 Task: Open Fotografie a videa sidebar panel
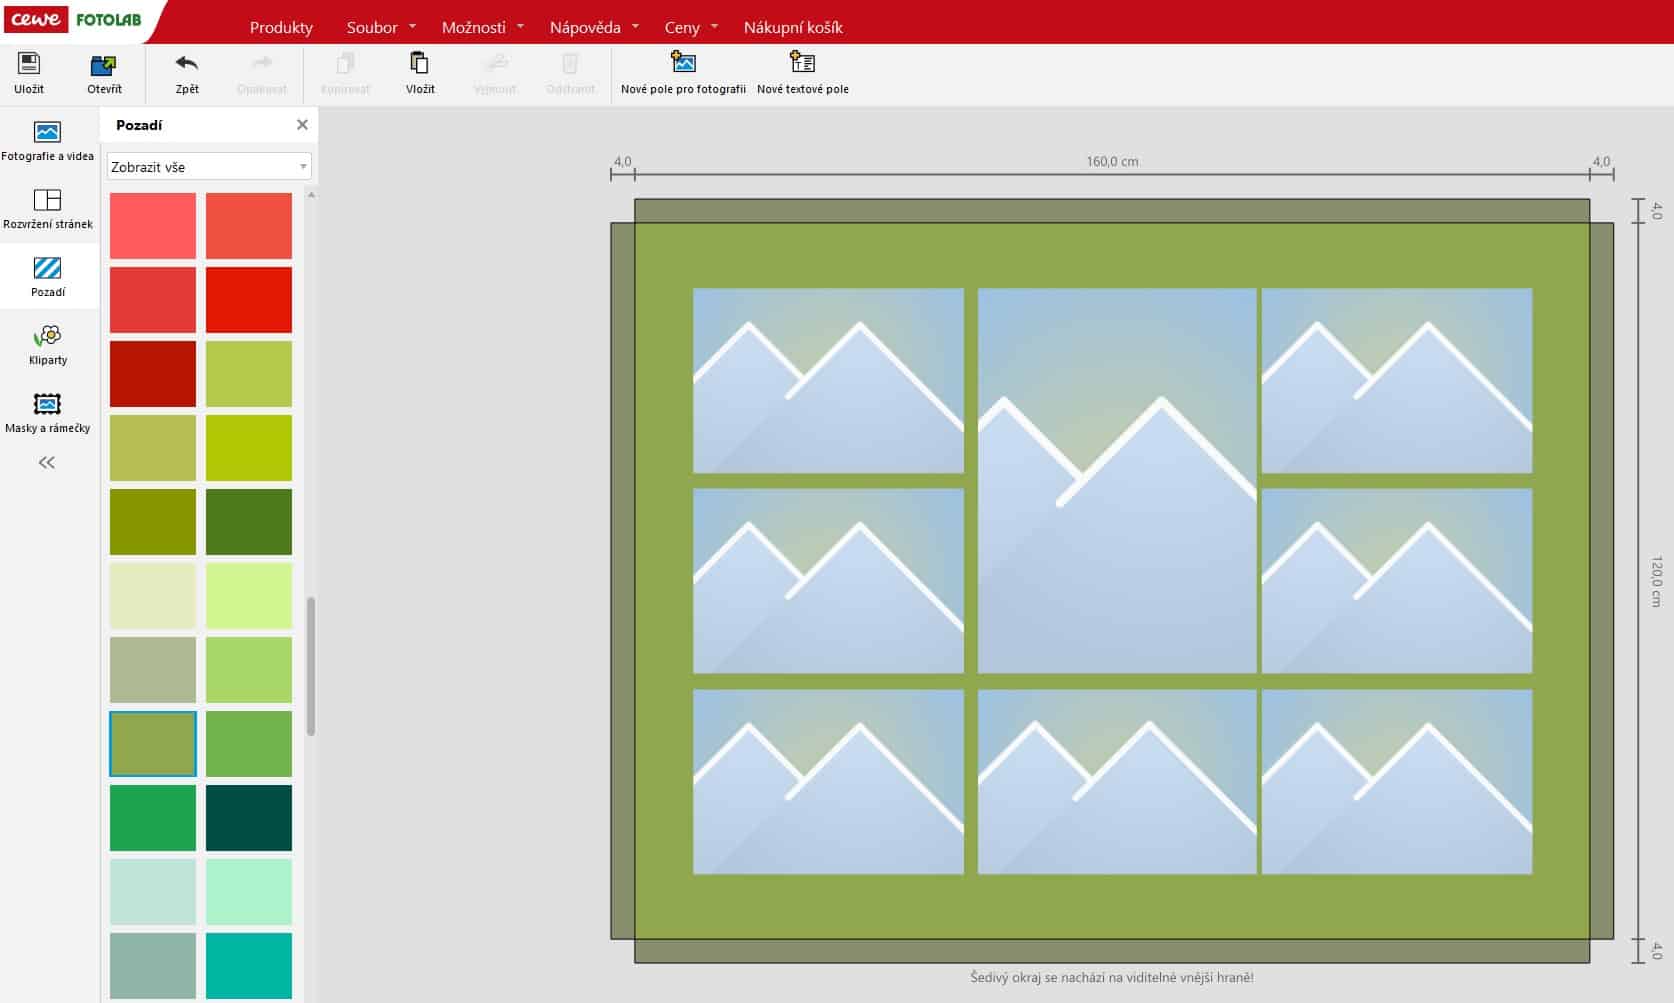[x=47, y=141]
